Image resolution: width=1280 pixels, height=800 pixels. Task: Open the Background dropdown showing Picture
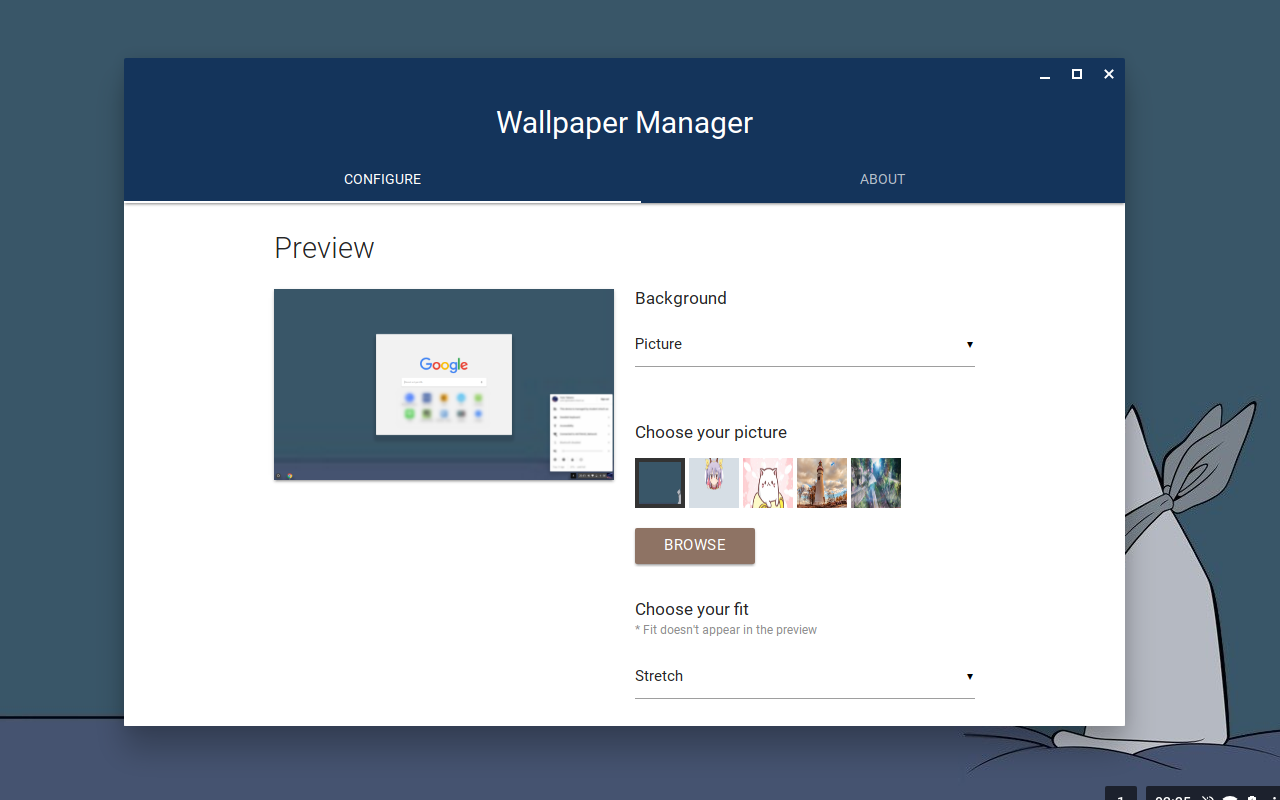[805, 344]
